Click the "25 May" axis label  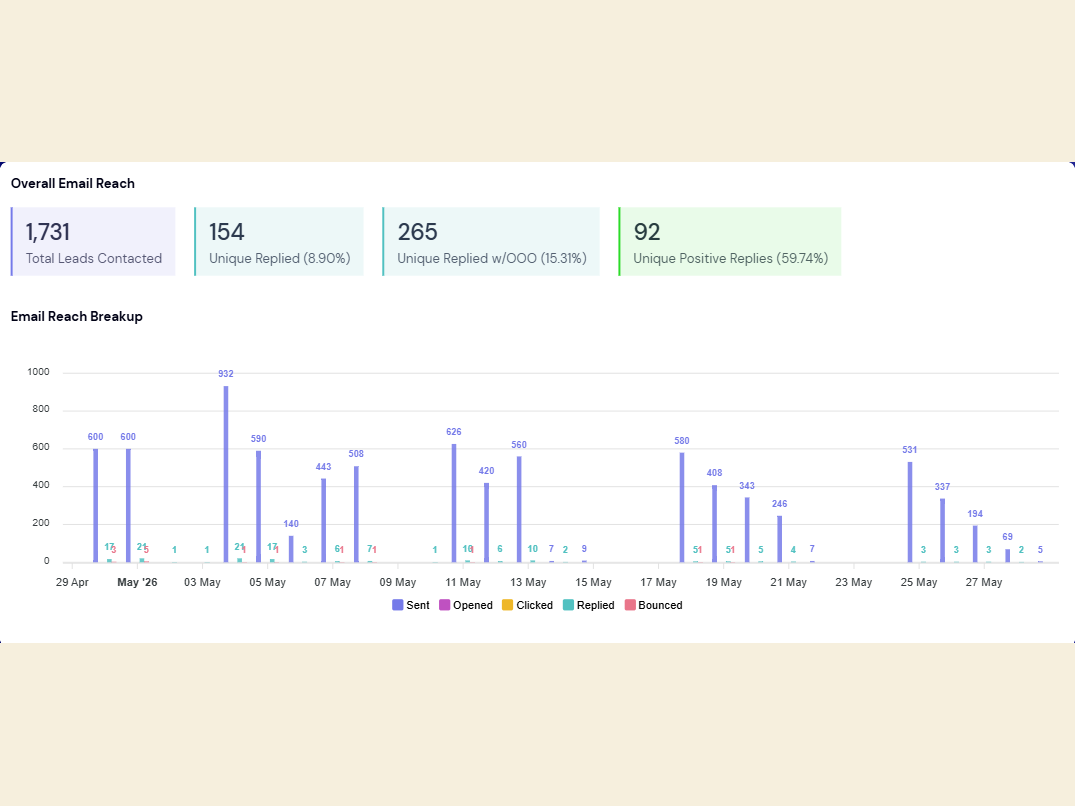[x=919, y=583]
